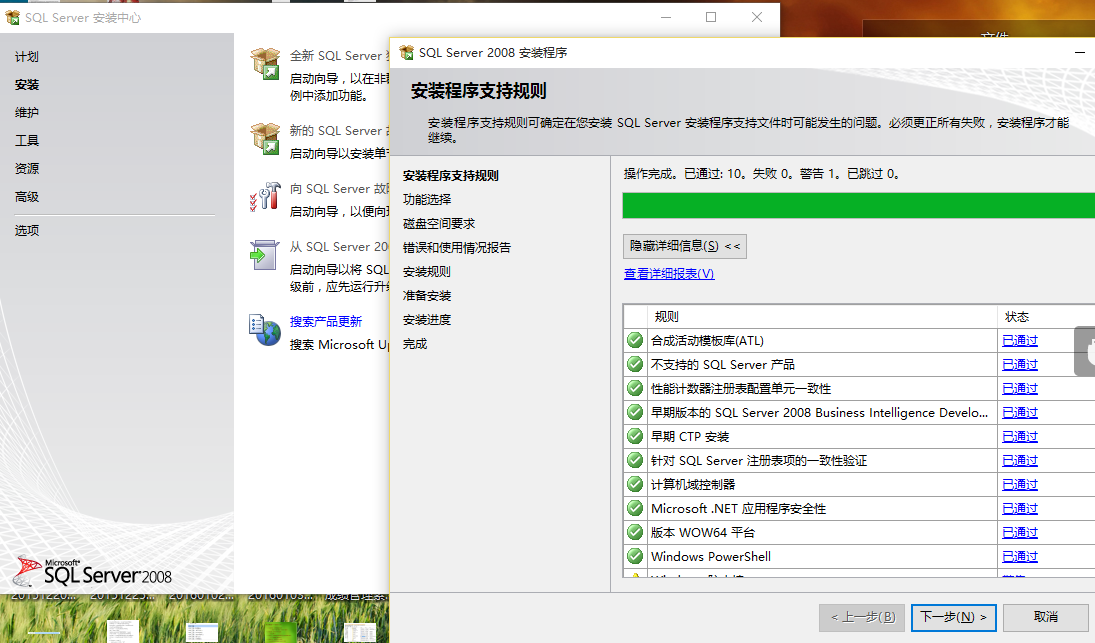
Task: Select 功能选择 step in wizard list
Action: [427, 199]
